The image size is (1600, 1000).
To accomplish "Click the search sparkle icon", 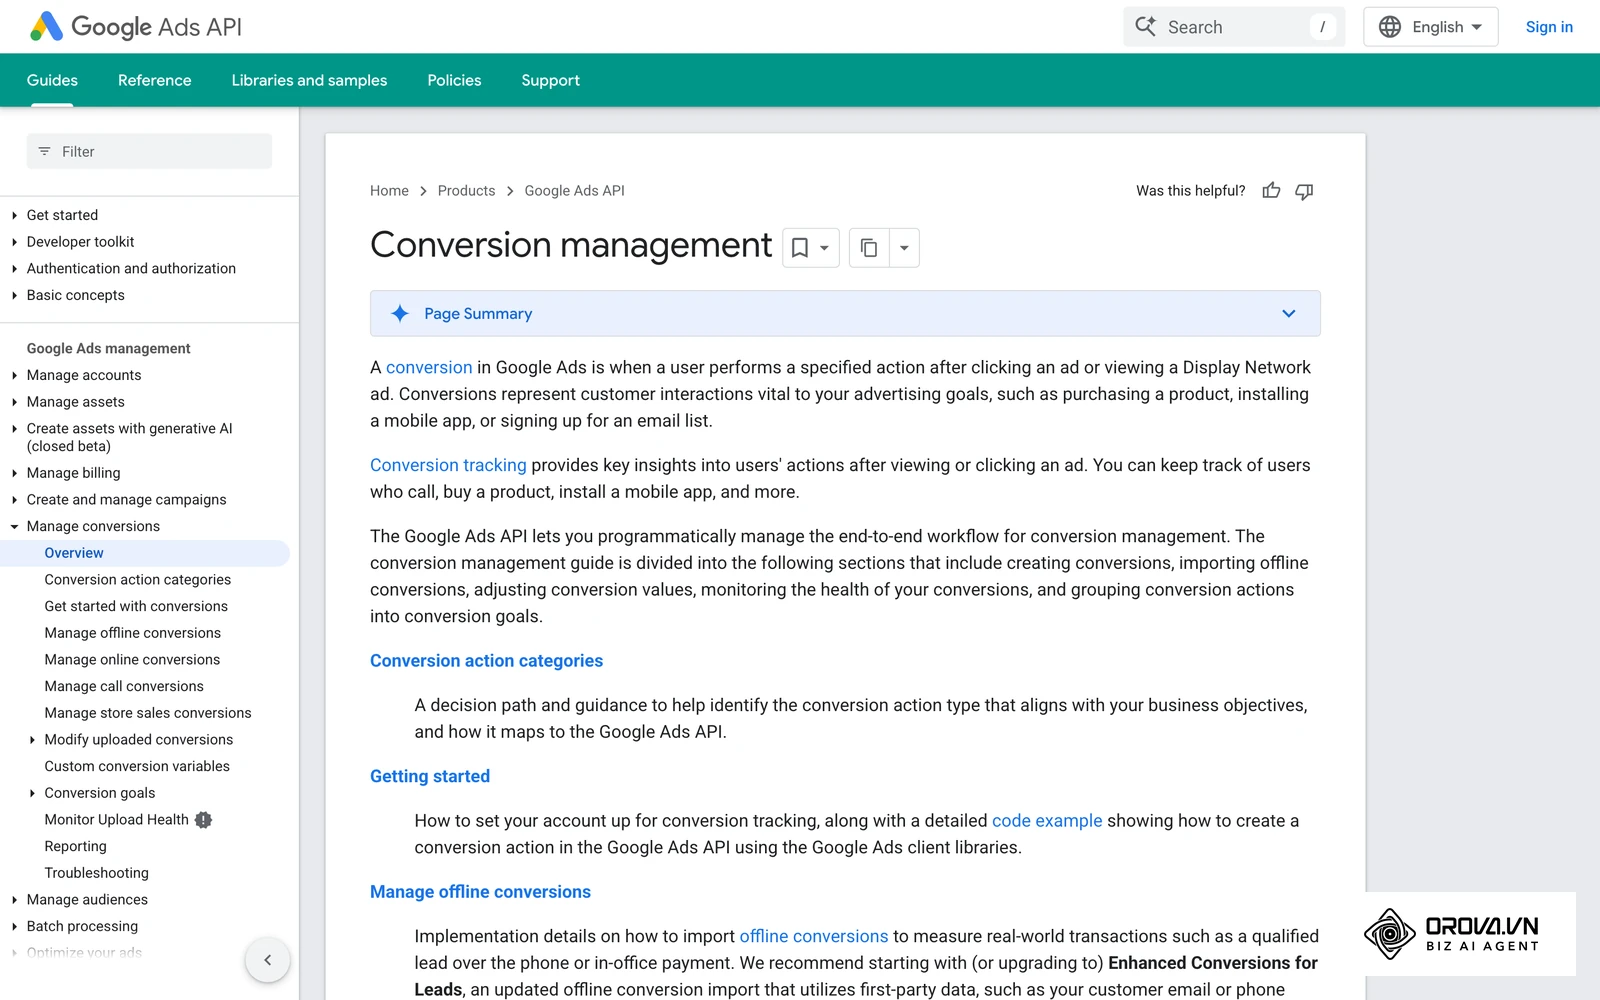I will pyautogui.click(x=1146, y=27).
